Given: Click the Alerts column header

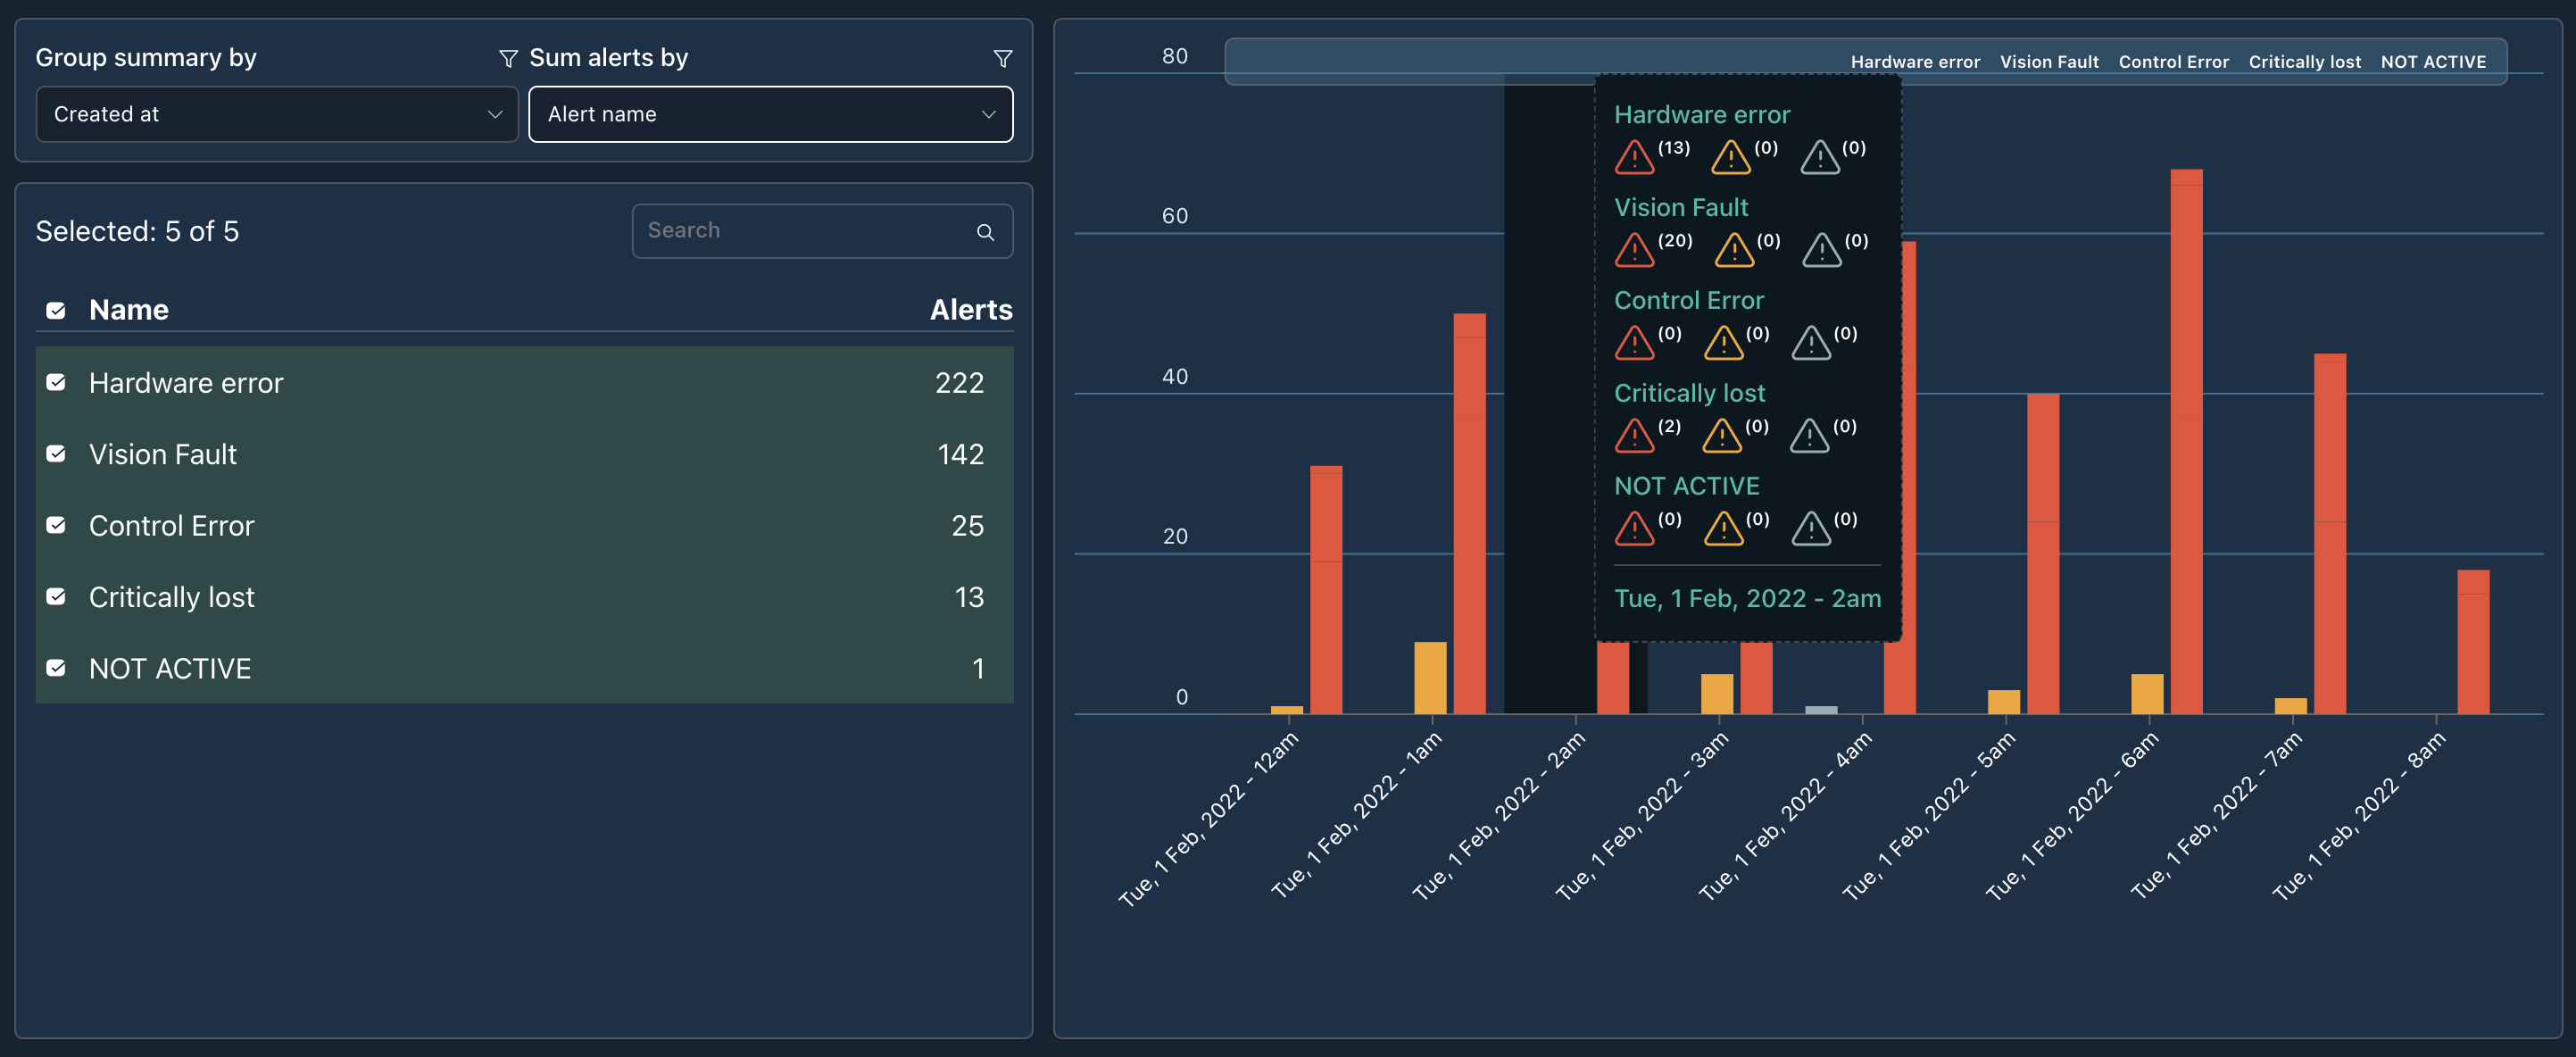Looking at the screenshot, I should [970, 310].
